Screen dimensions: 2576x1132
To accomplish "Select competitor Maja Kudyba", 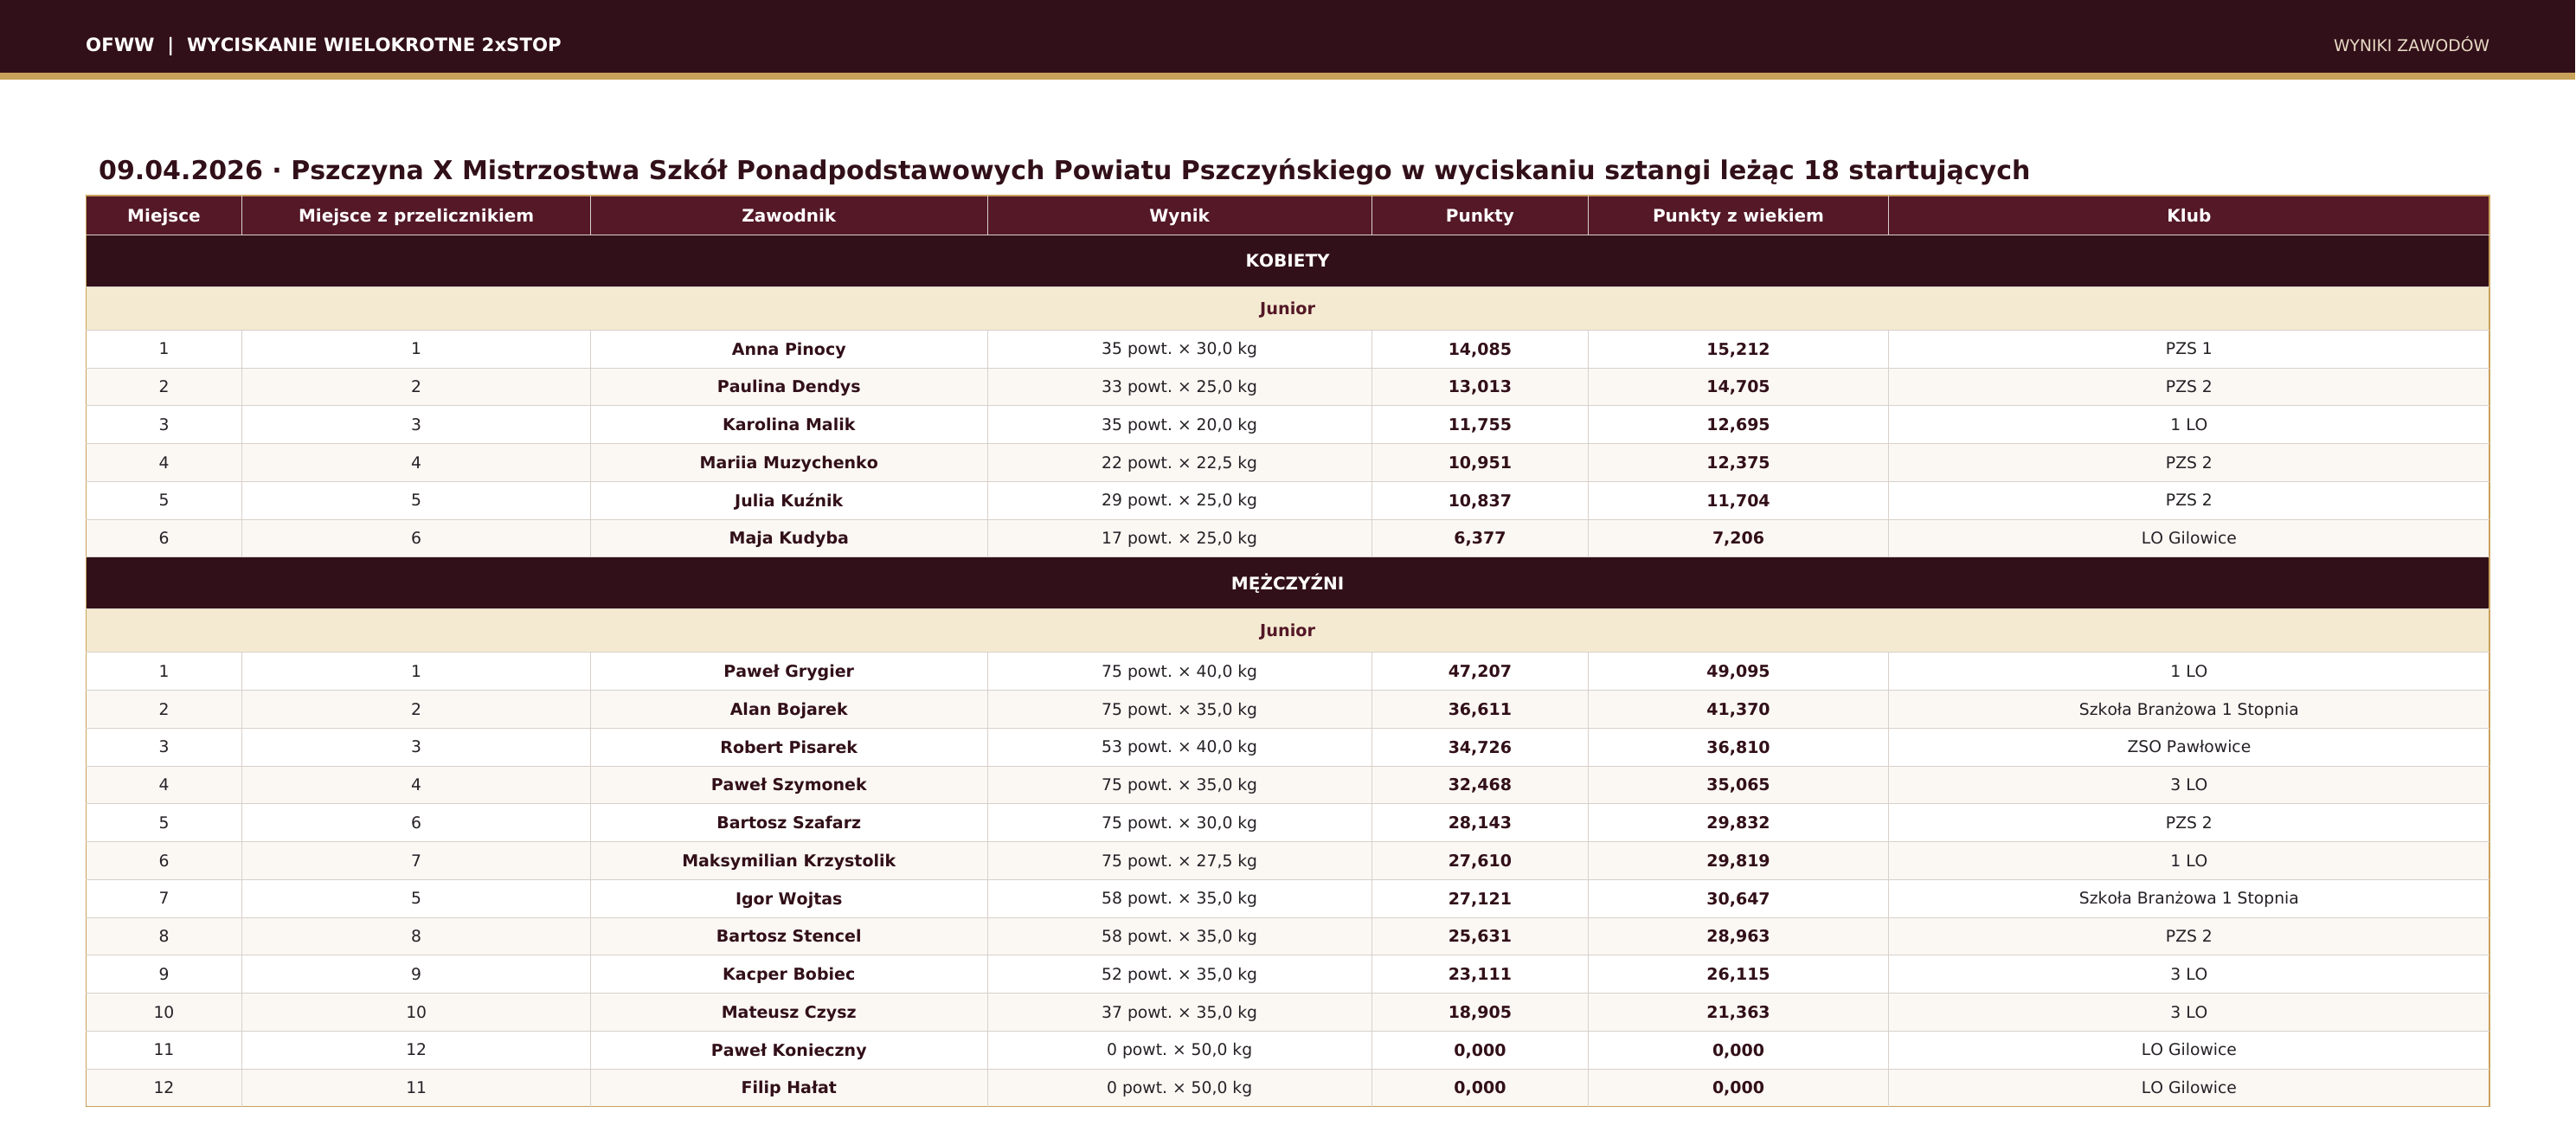I will [789, 538].
